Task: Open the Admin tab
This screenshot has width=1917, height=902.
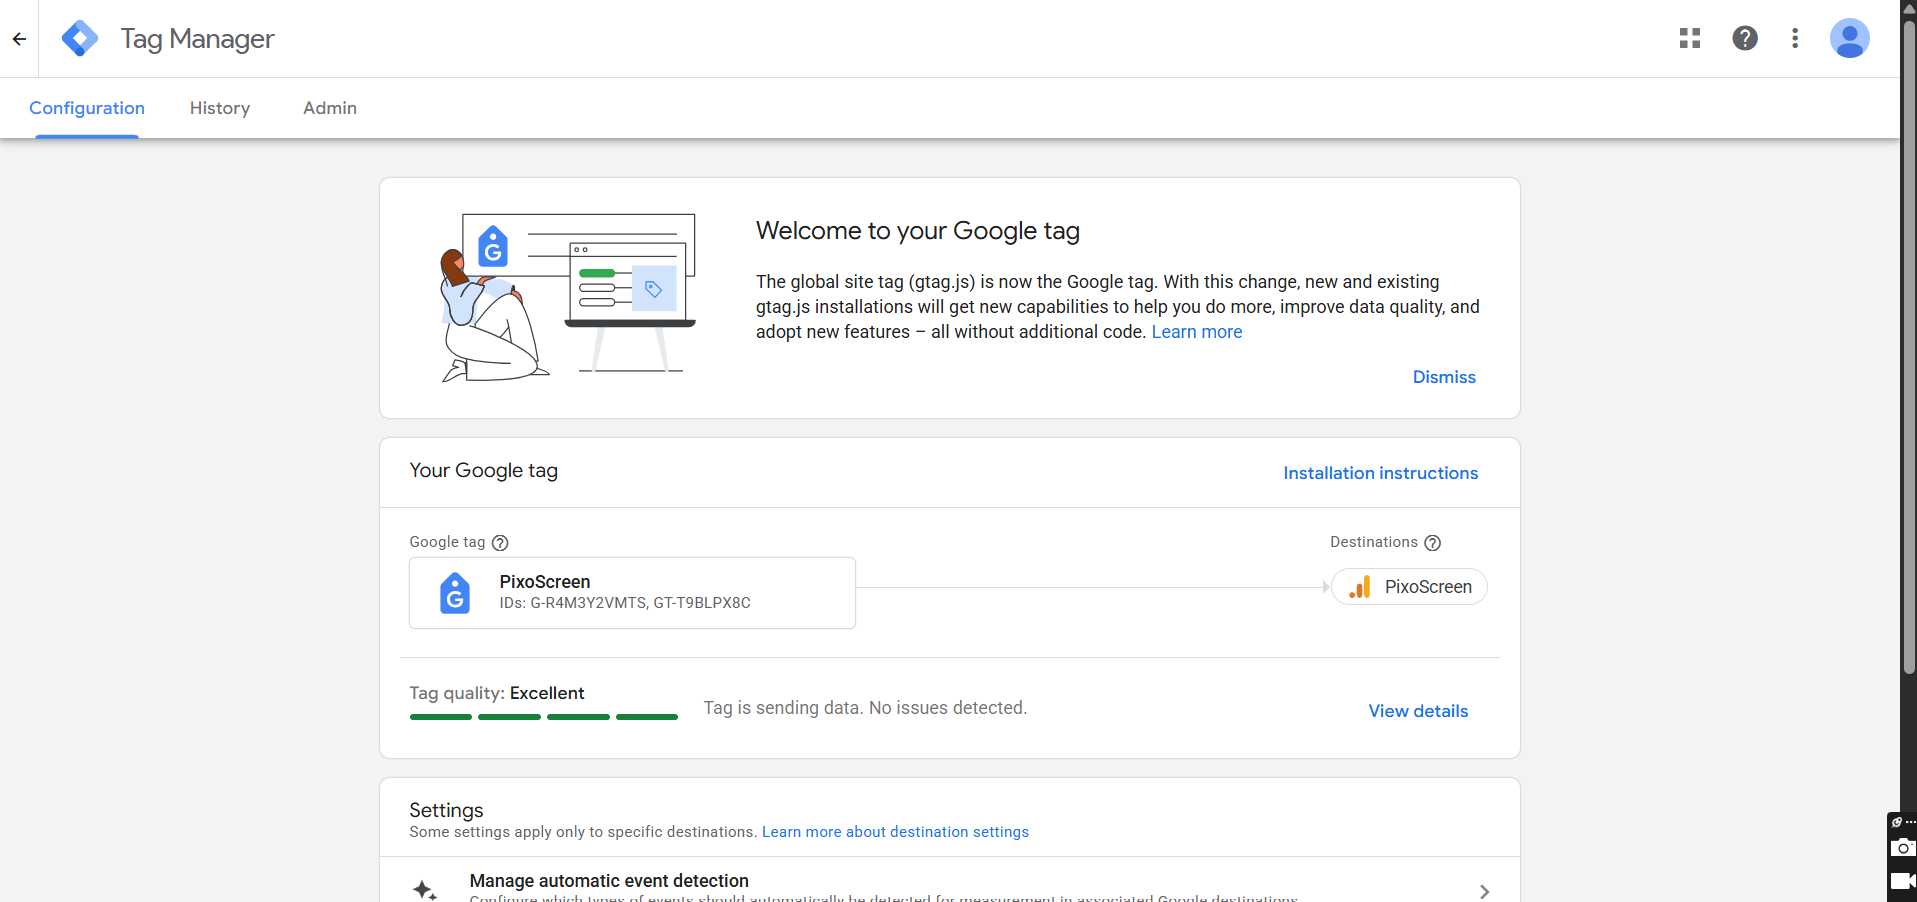Action: (x=330, y=108)
